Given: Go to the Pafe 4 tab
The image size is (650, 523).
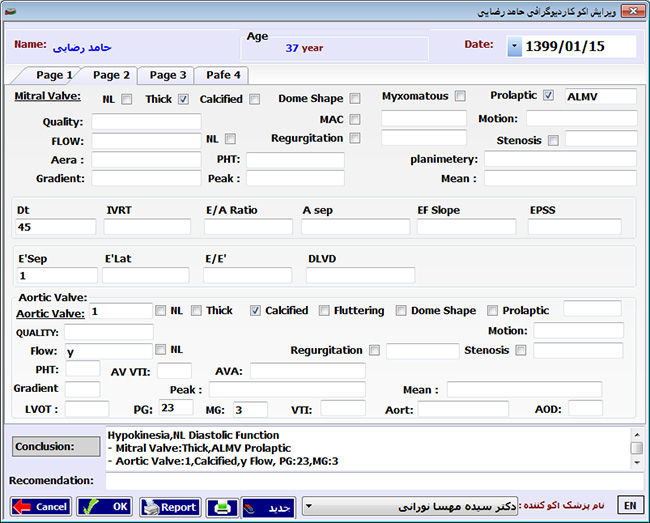Looking at the screenshot, I should 223,75.
